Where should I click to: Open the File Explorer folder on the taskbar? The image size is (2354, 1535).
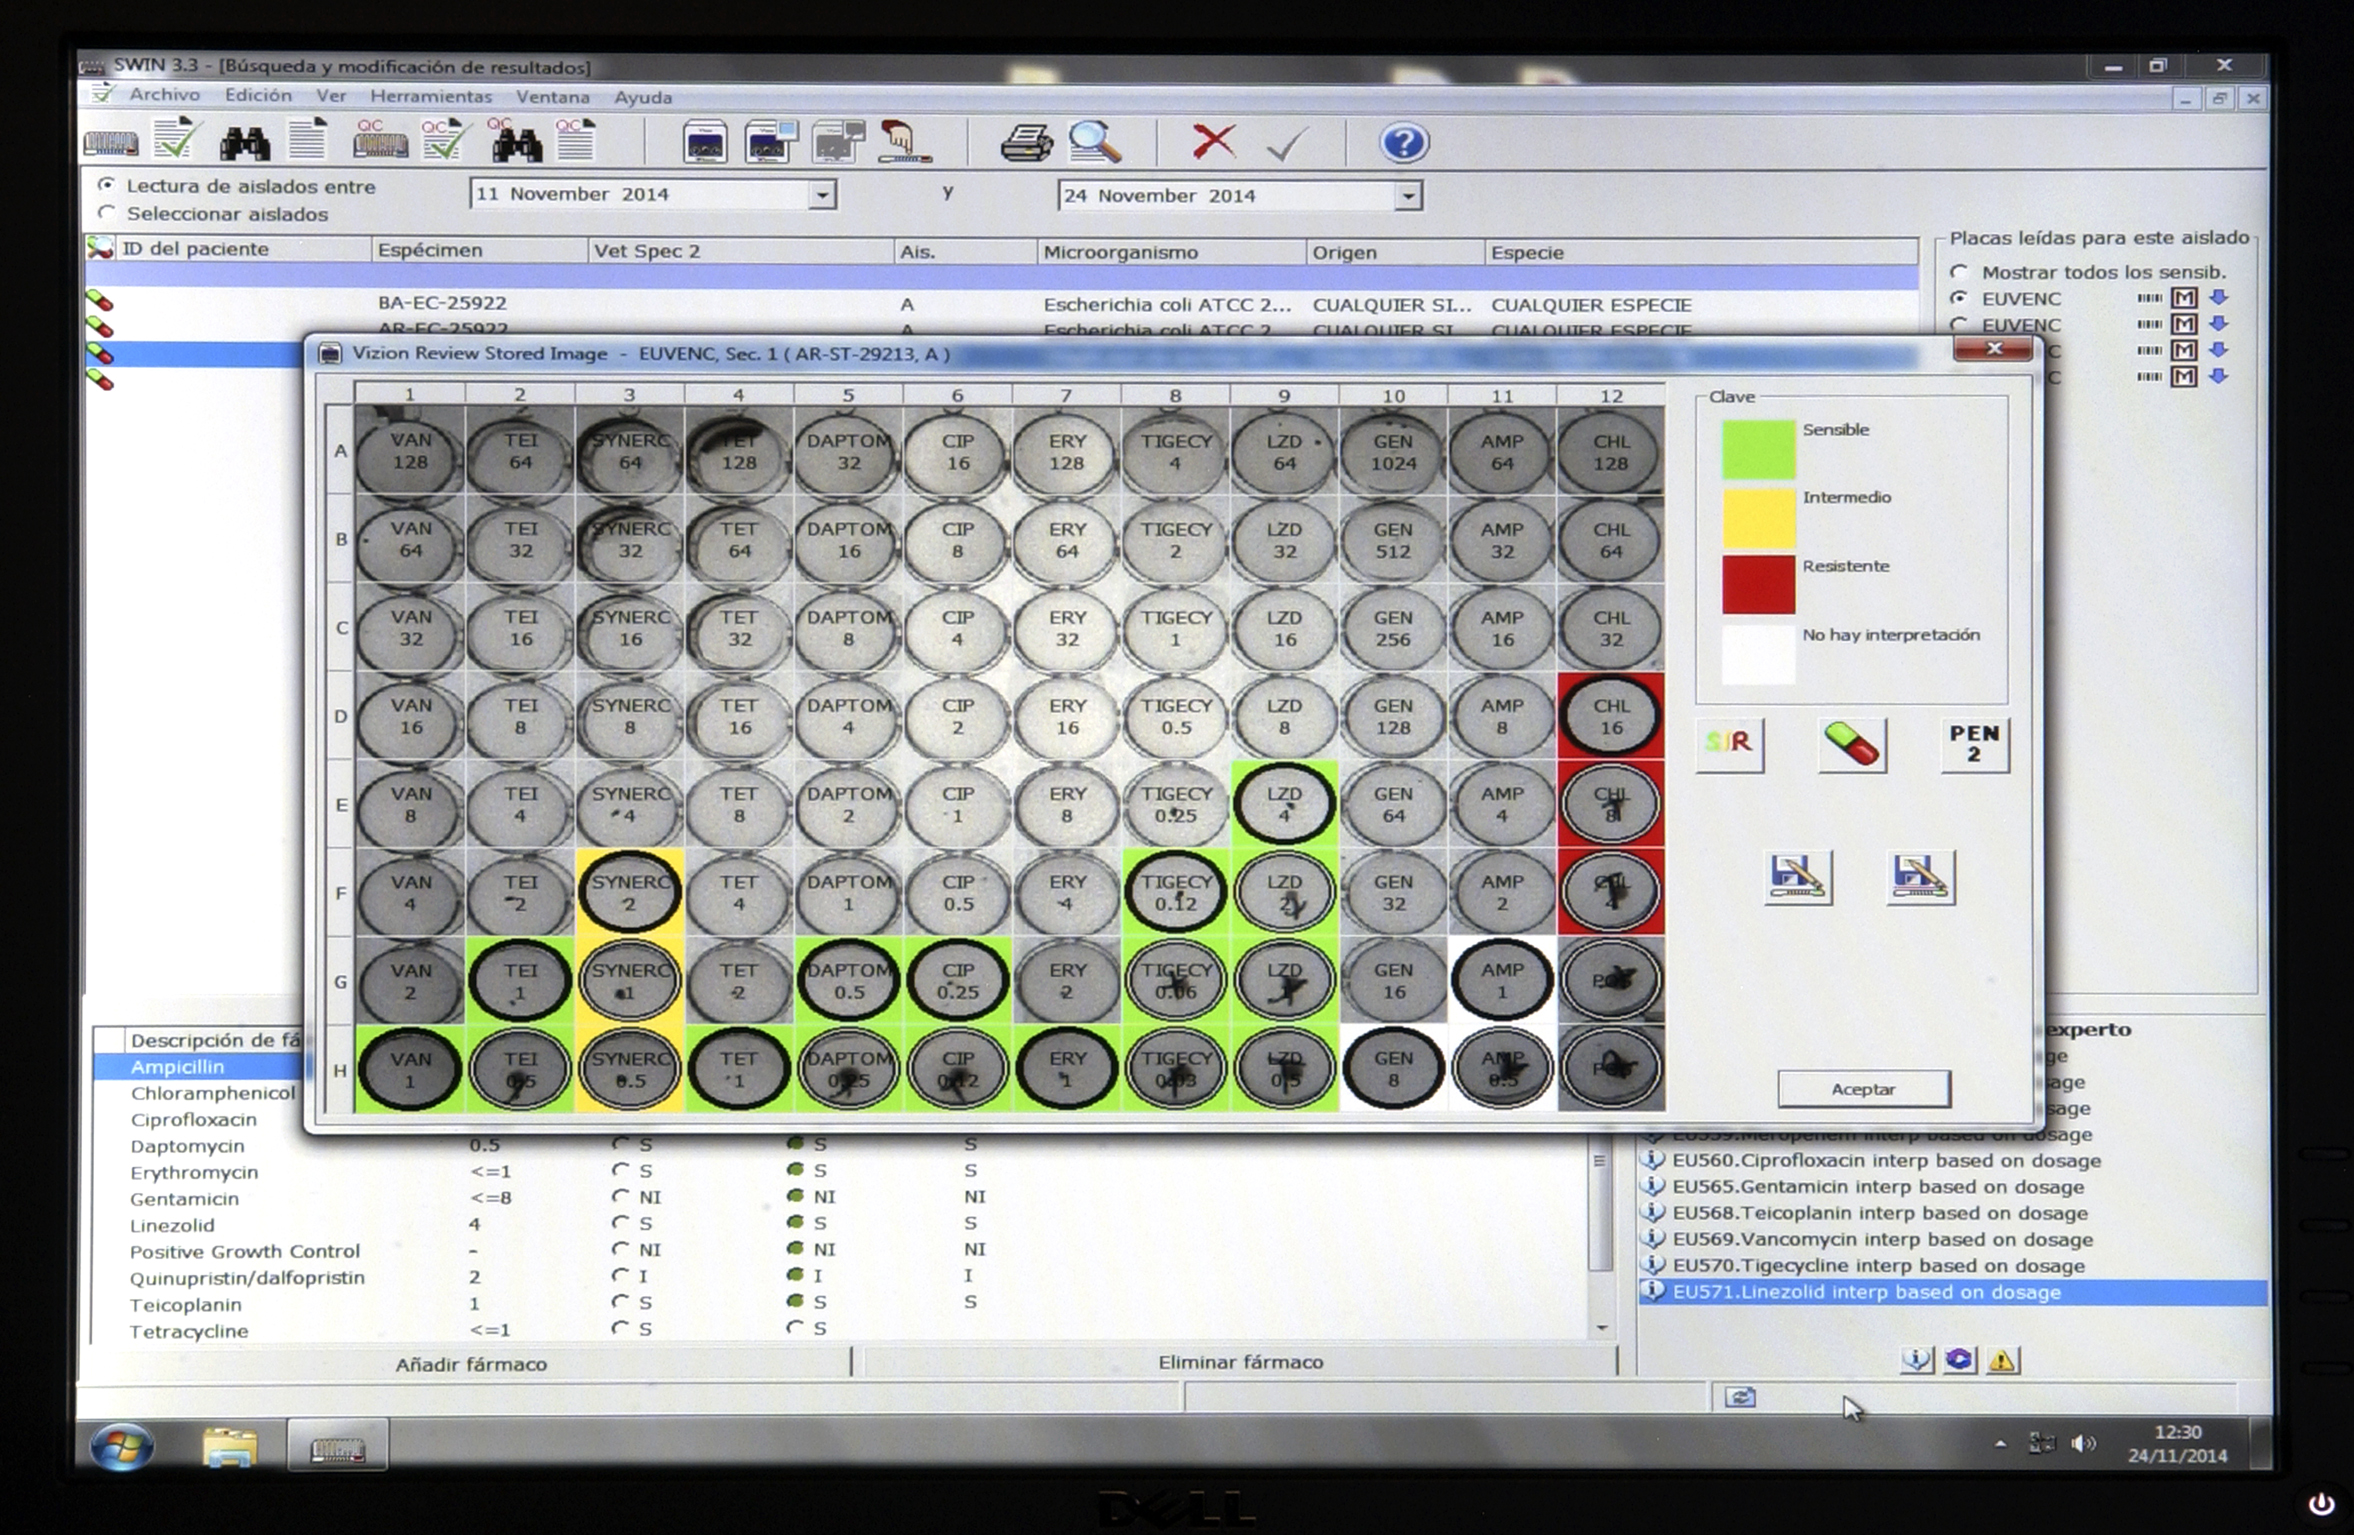tap(230, 1447)
